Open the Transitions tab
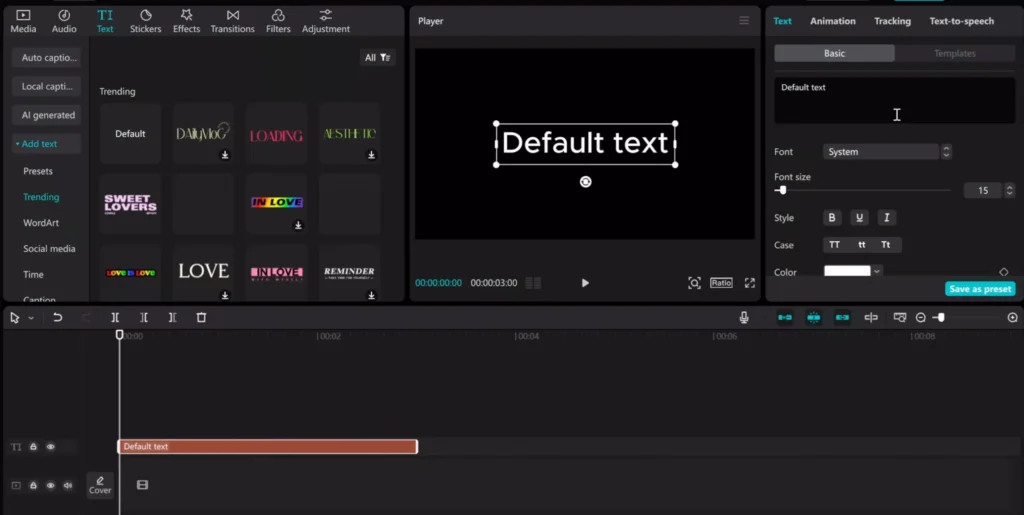The image size is (1024, 515). click(x=232, y=21)
